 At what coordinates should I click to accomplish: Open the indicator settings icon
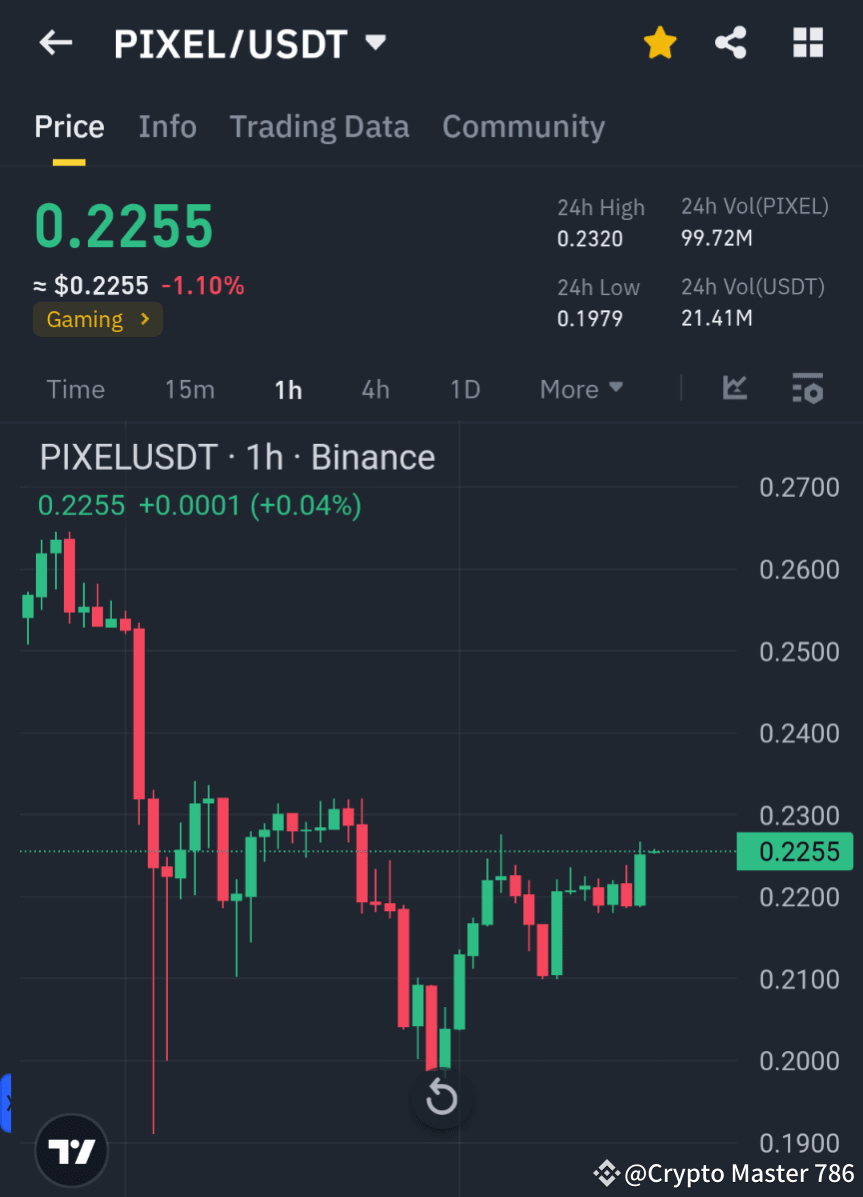click(x=807, y=389)
